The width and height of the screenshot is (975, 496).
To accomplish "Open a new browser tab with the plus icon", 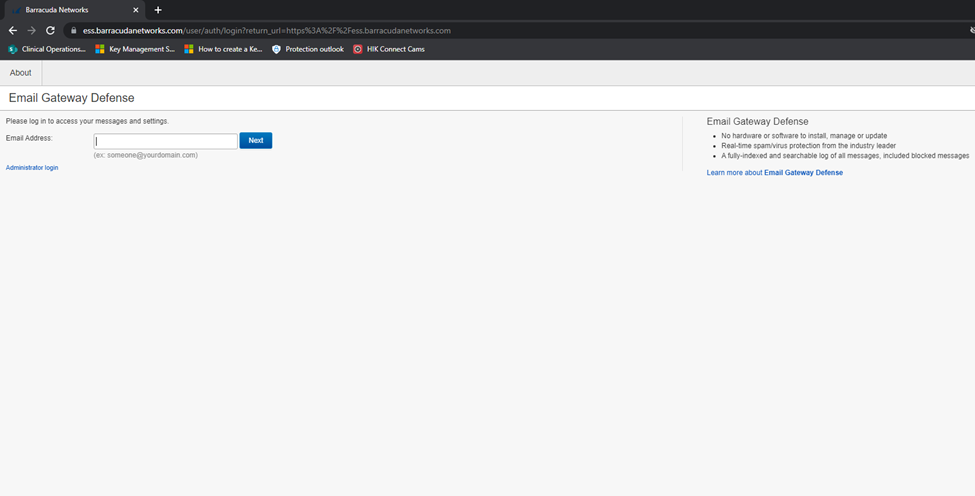I will tap(158, 10).
